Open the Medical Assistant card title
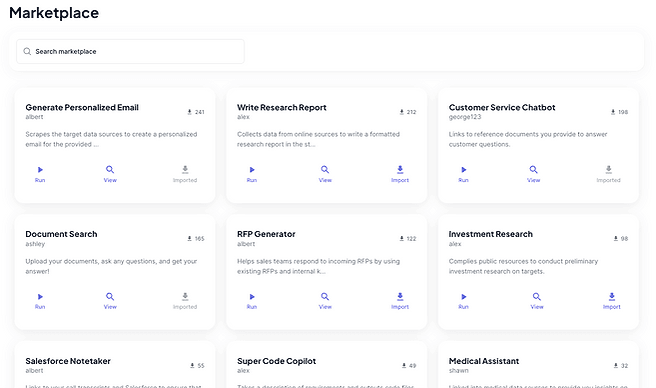Screen dimensions: 656x388 [484, 361]
